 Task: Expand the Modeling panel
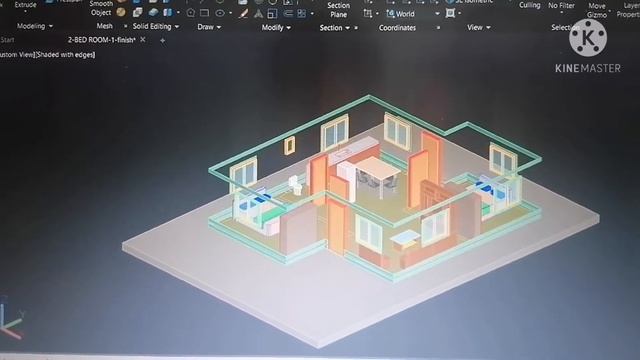tap(35, 26)
